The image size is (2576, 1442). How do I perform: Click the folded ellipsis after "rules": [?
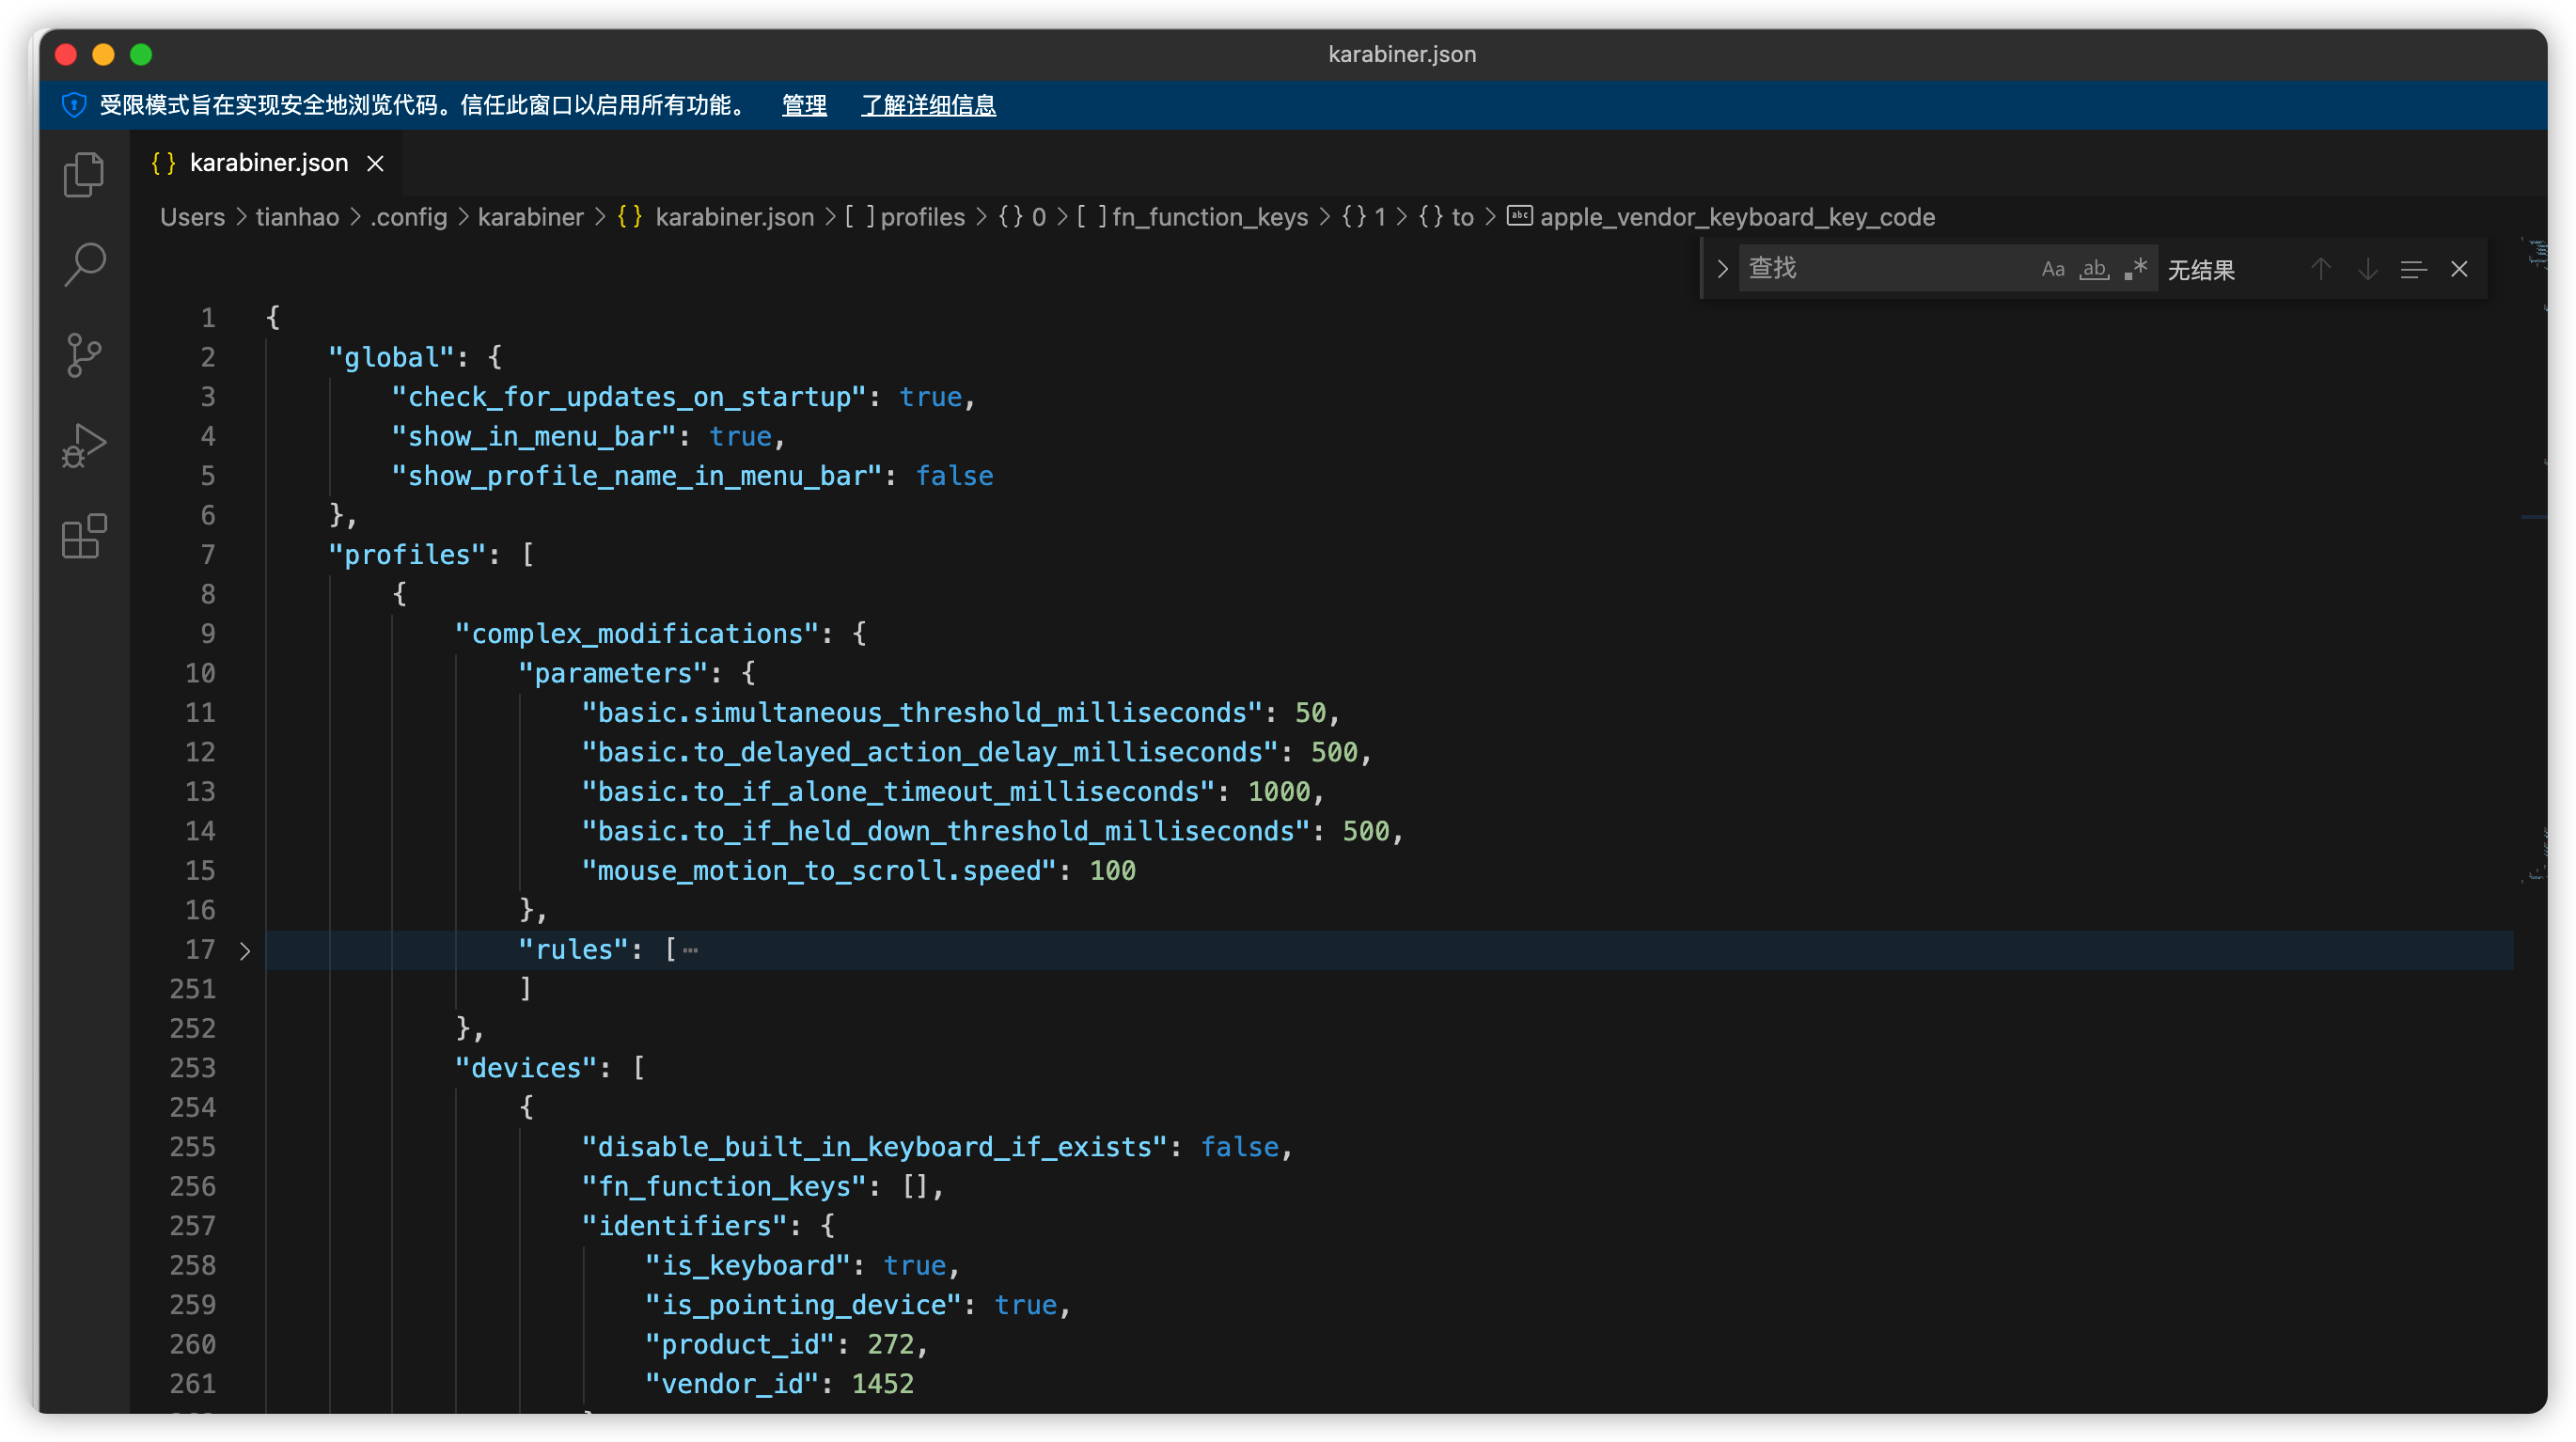coord(690,950)
